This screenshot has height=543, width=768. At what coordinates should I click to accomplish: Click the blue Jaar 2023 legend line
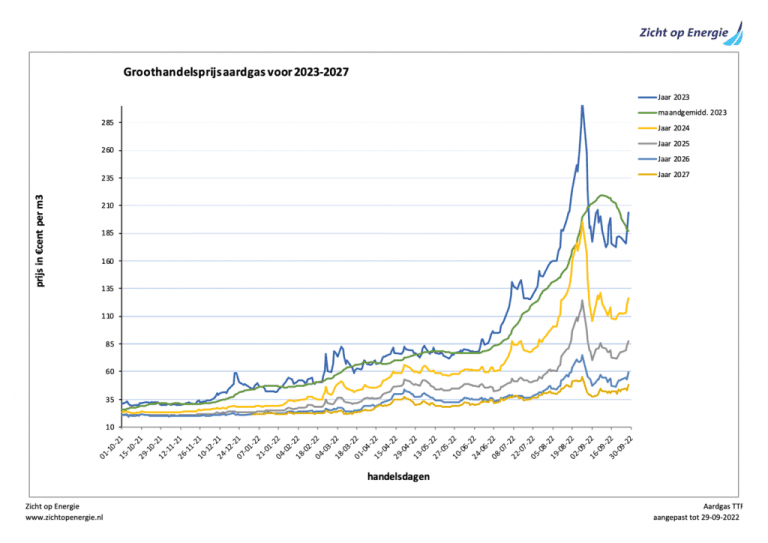649,97
